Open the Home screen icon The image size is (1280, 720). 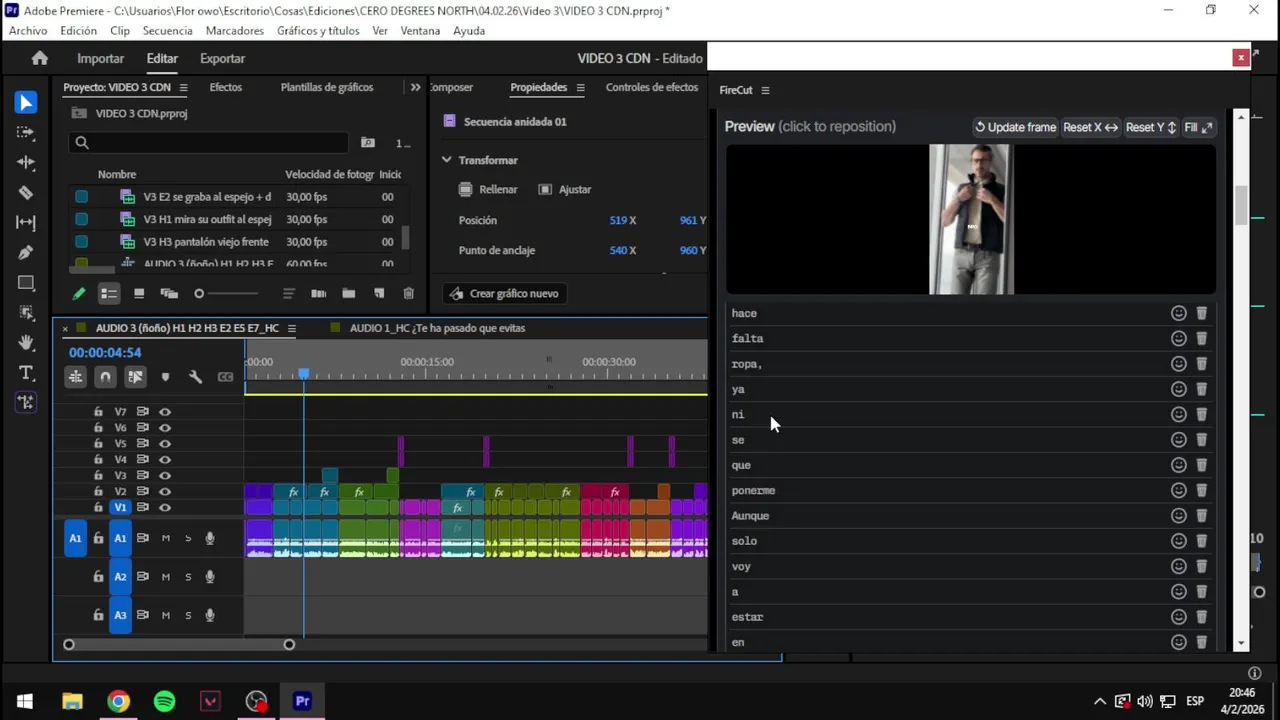(x=39, y=58)
